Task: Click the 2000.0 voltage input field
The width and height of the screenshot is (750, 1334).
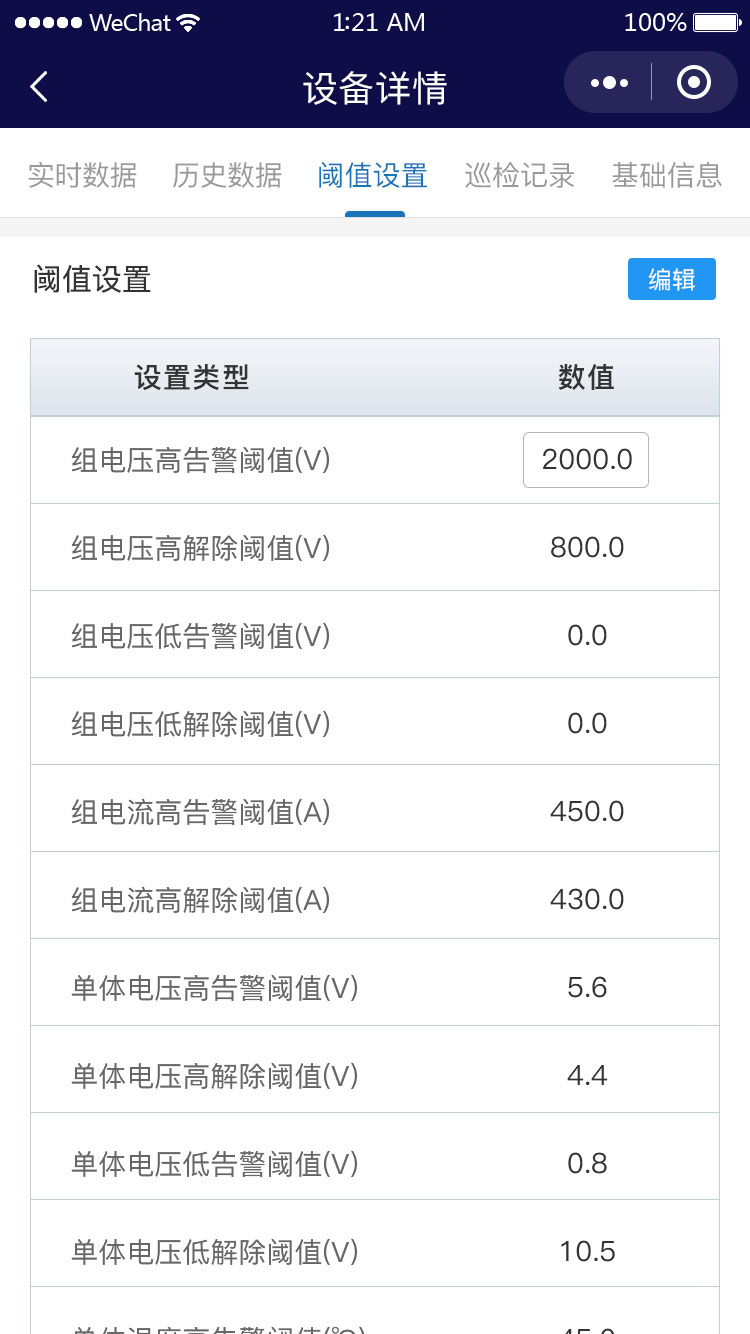Action: tap(586, 460)
